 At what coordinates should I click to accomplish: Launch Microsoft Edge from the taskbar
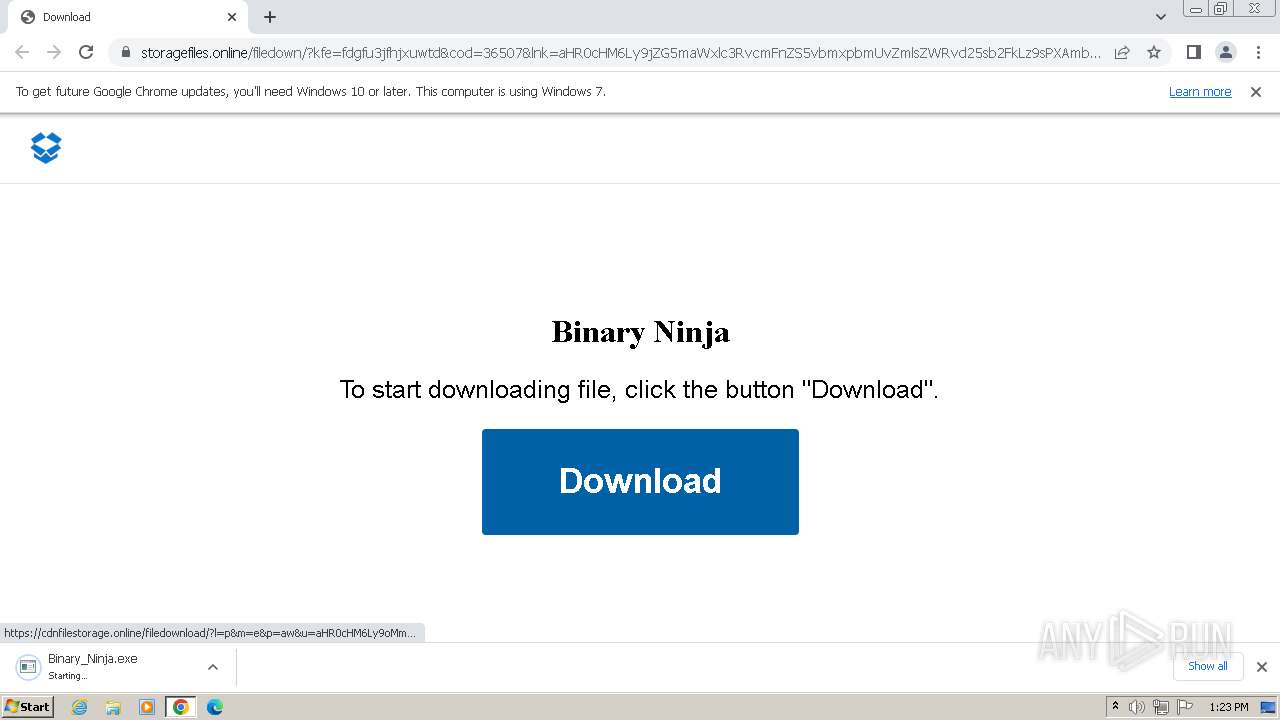[x=215, y=707]
